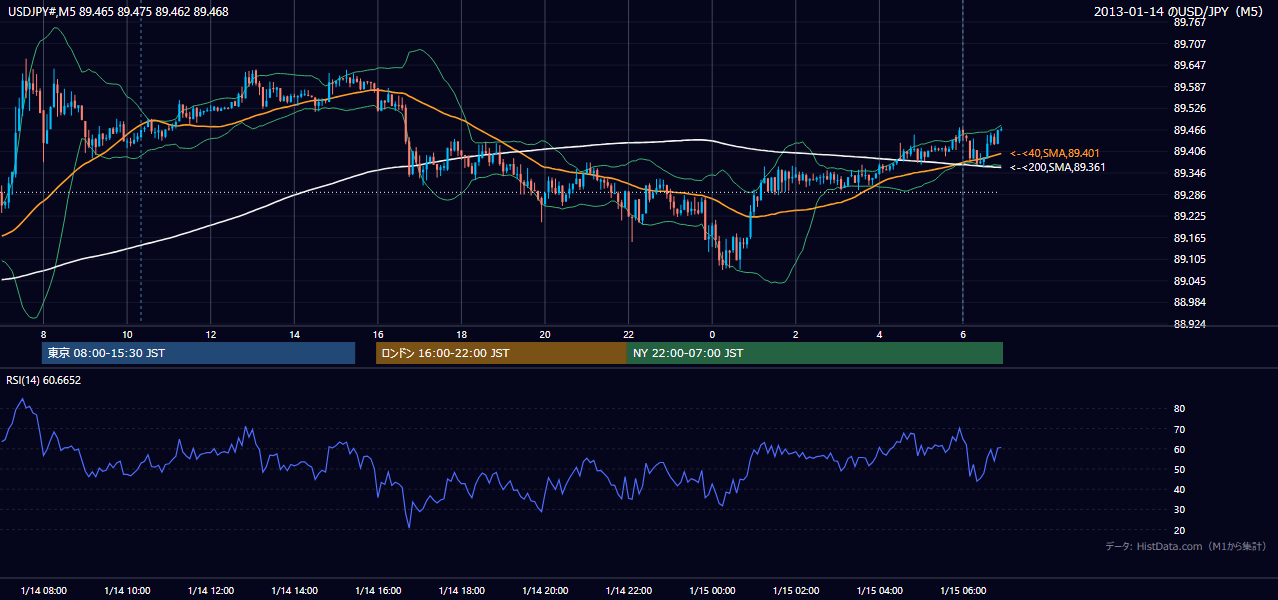Click the 1/14 16:00 time axis label
Image resolution: width=1278 pixels, height=600 pixels.
click(378, 591)
